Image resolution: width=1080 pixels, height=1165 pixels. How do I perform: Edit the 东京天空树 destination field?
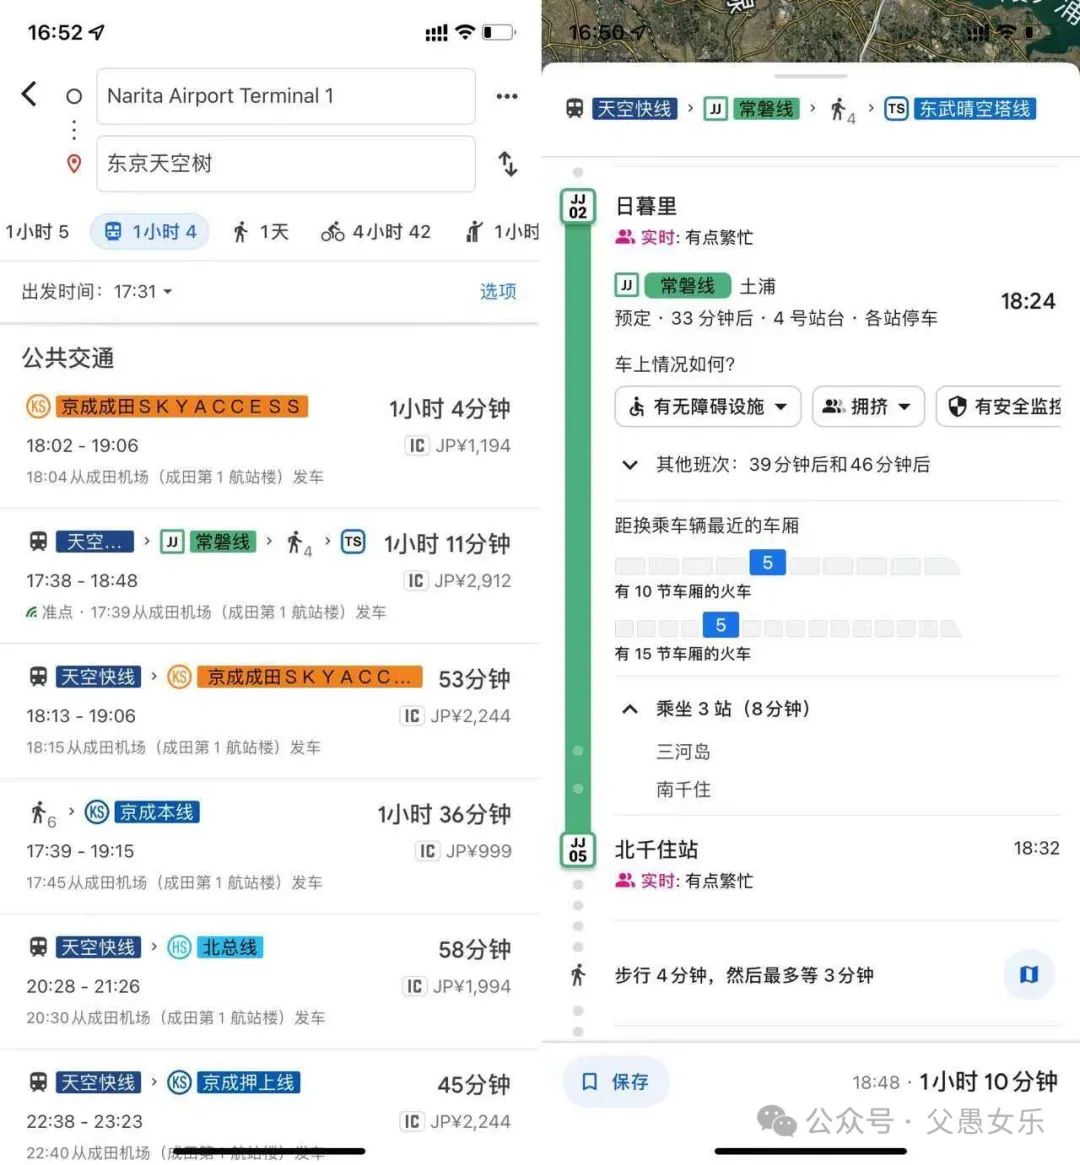pyautogui.click(x=286, y=163)
